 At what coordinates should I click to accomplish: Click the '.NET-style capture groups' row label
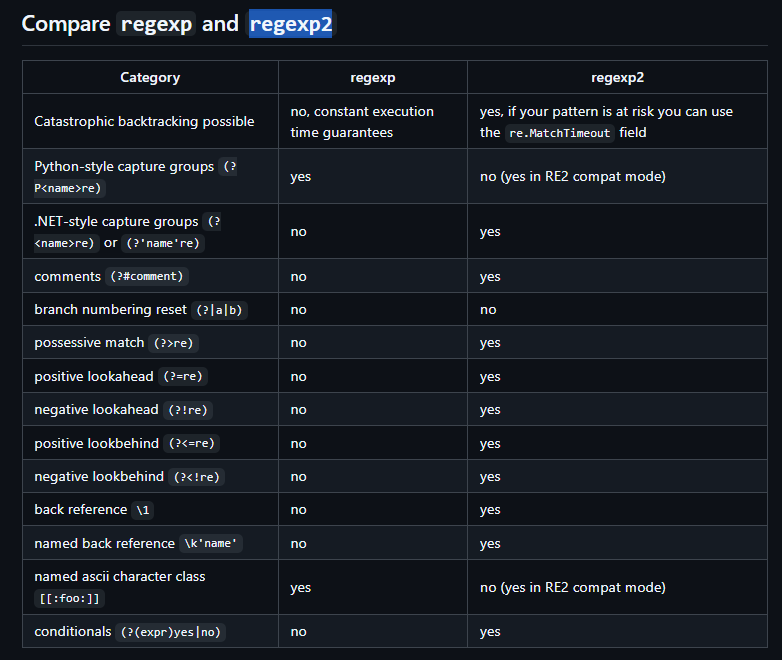point(116,221)
